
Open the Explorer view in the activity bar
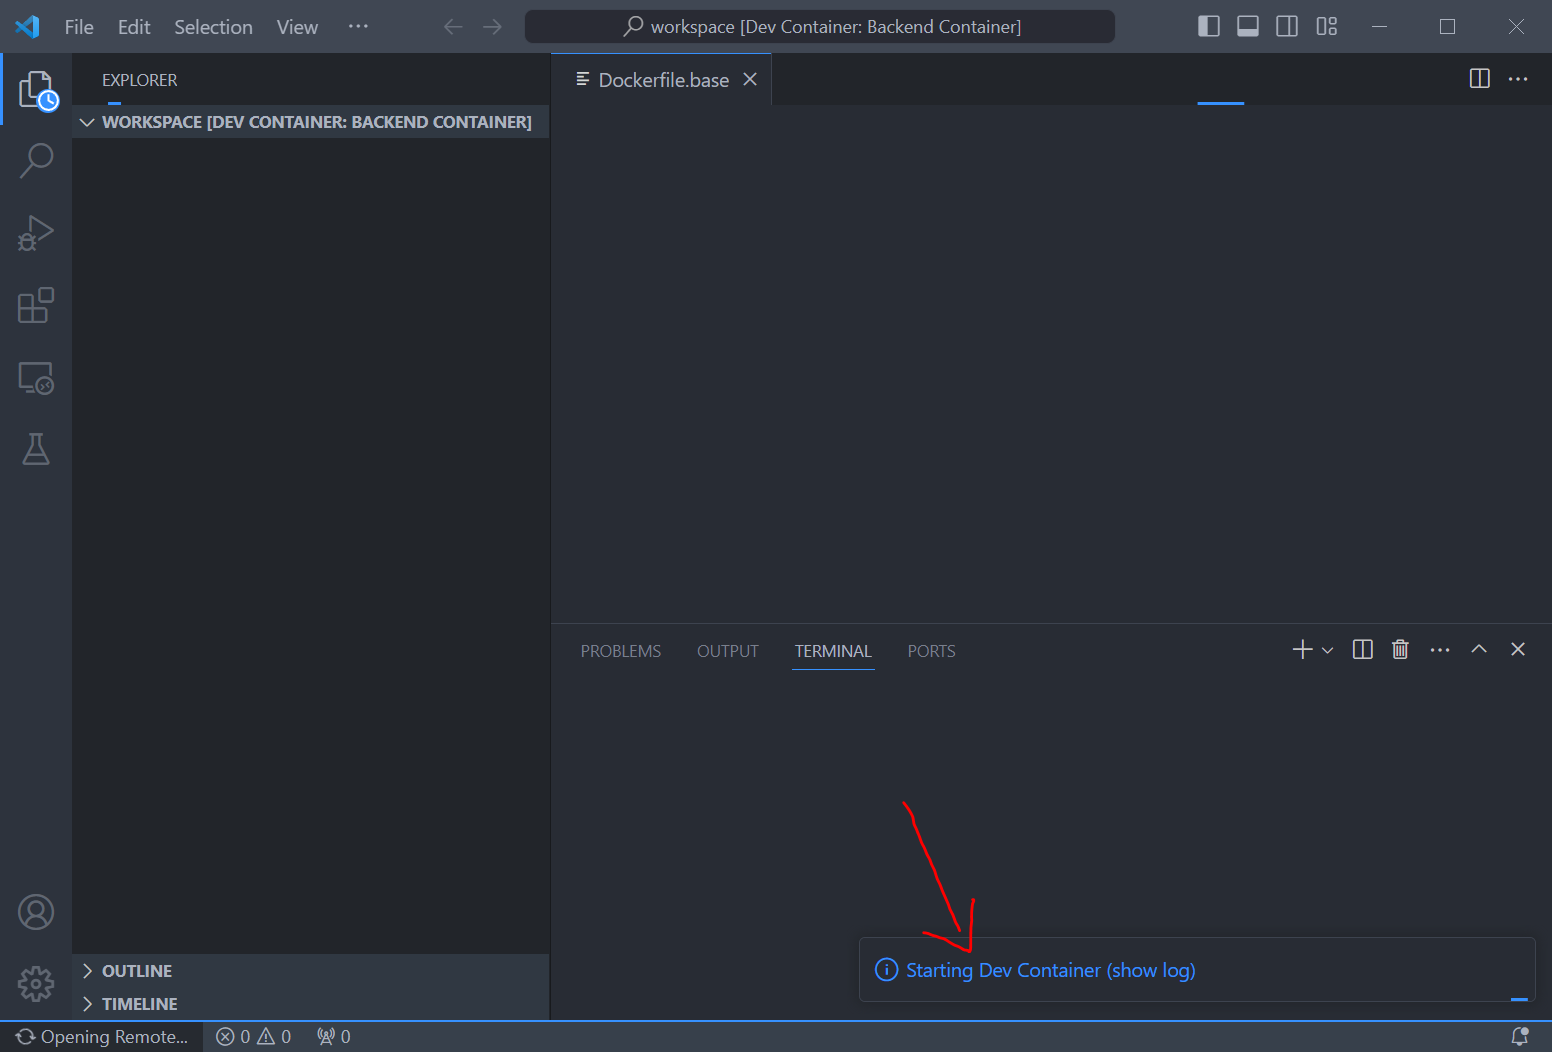36,90
